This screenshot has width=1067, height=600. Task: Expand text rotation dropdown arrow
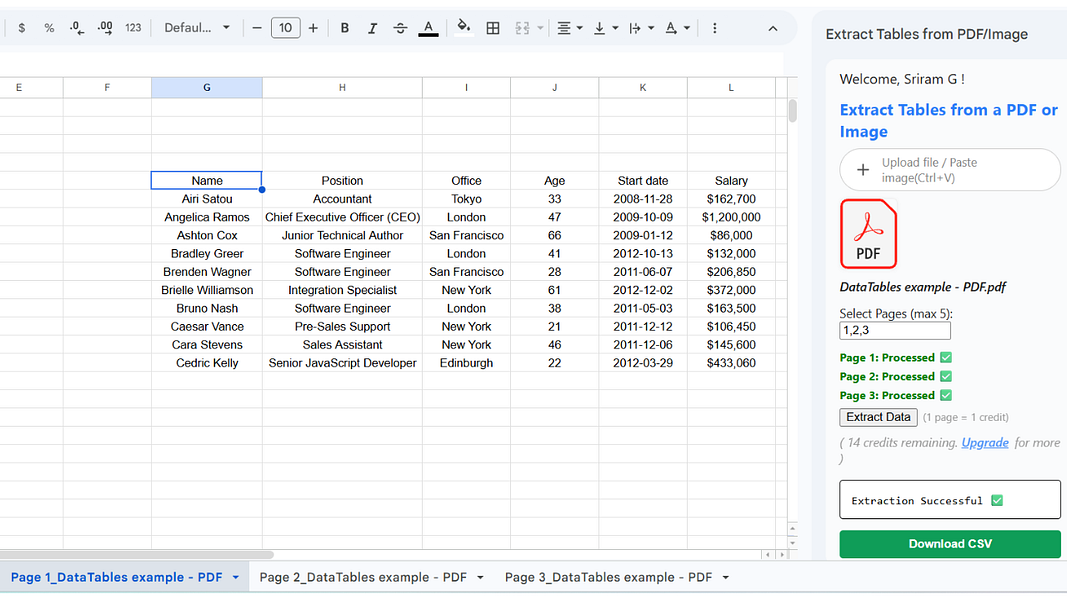click(x=687, y=28)
